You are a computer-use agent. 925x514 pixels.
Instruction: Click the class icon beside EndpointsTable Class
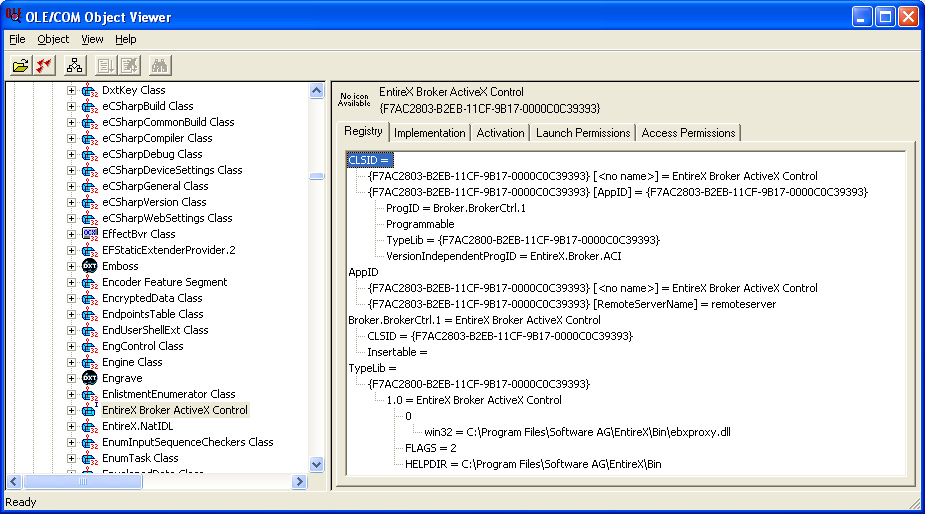pos(90,314)
